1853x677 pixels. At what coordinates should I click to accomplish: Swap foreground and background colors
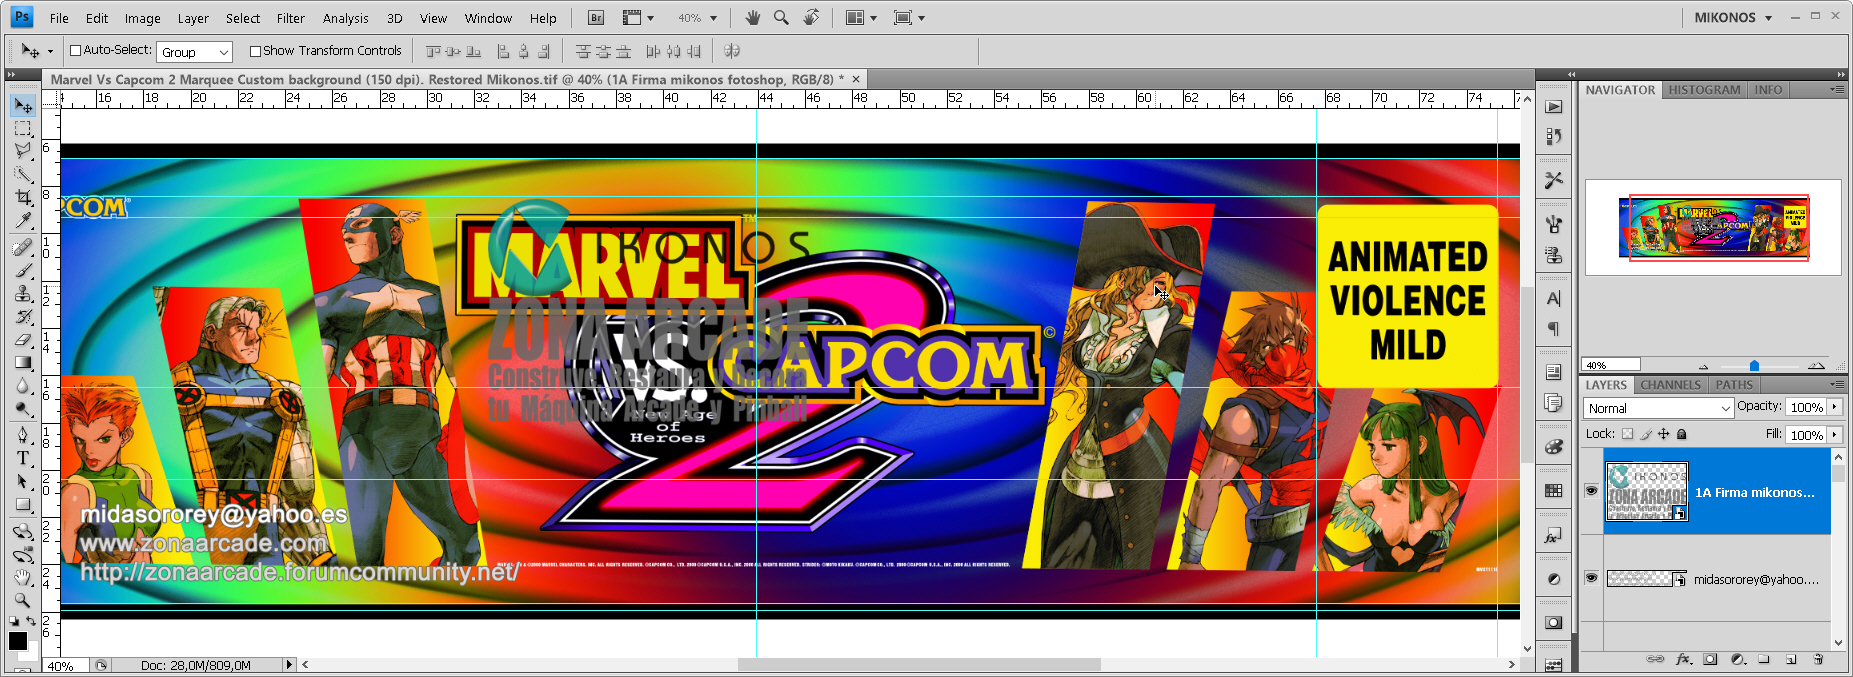32,621
